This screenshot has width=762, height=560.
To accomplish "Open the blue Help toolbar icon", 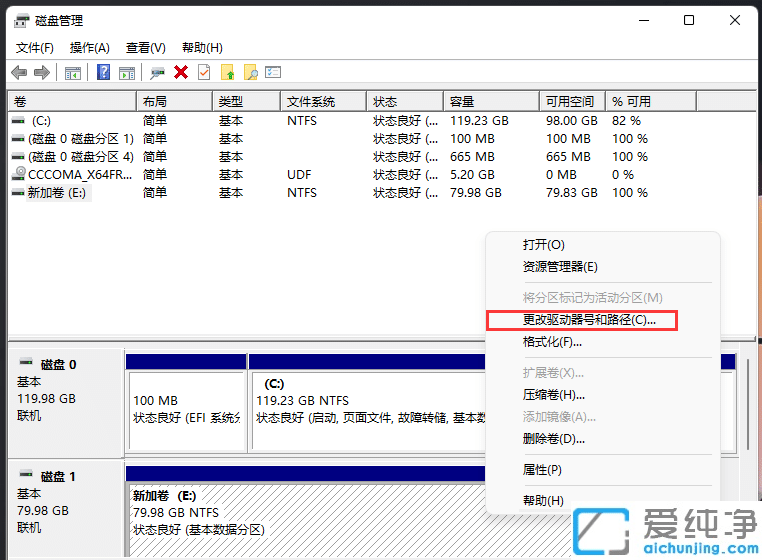I will point(104,72).
